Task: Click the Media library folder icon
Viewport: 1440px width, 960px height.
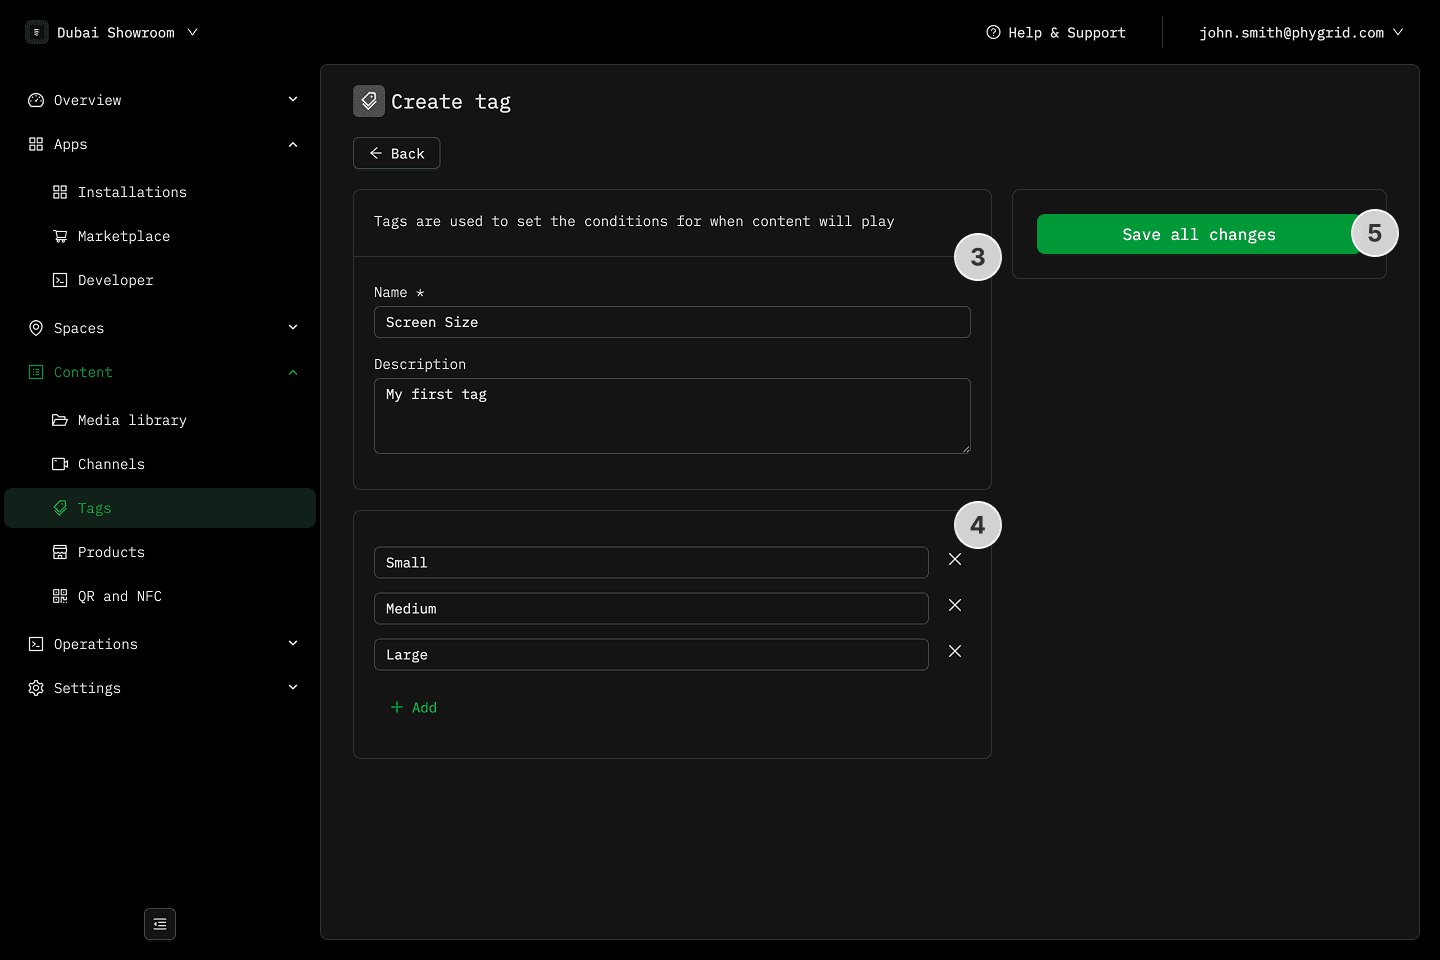Action: point(60,420)
